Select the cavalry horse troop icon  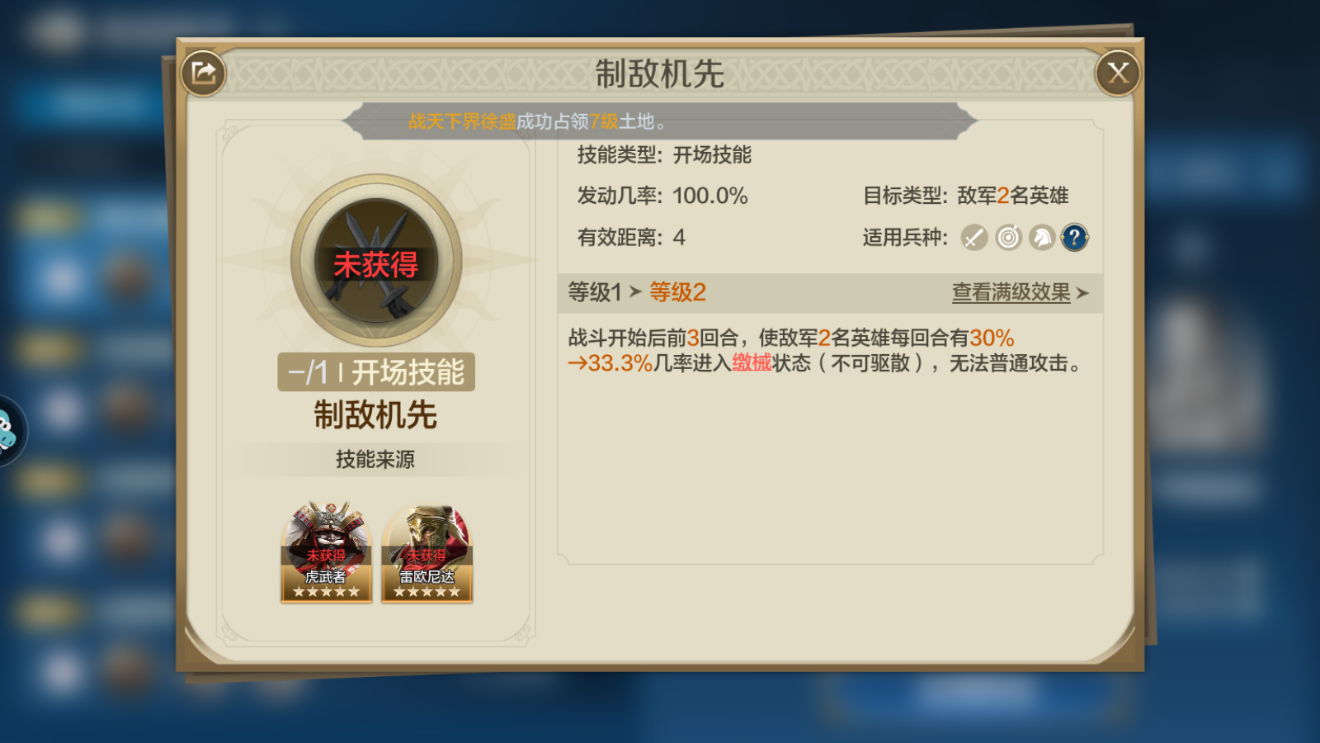(1042, 238)
